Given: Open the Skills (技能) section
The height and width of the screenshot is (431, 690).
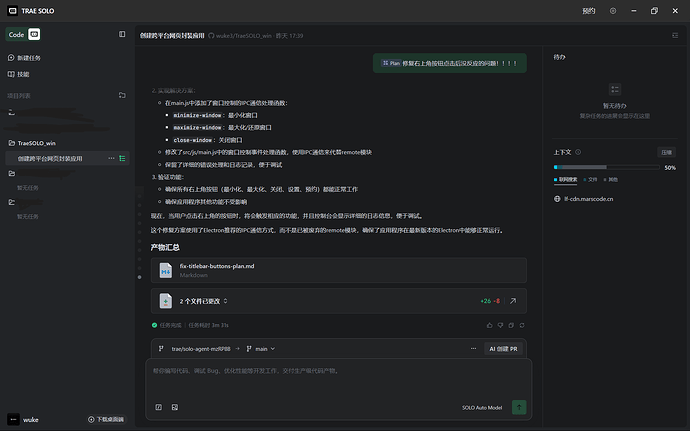Looking at the screenshot, I should pyautogui.click(x=18, y=74).
